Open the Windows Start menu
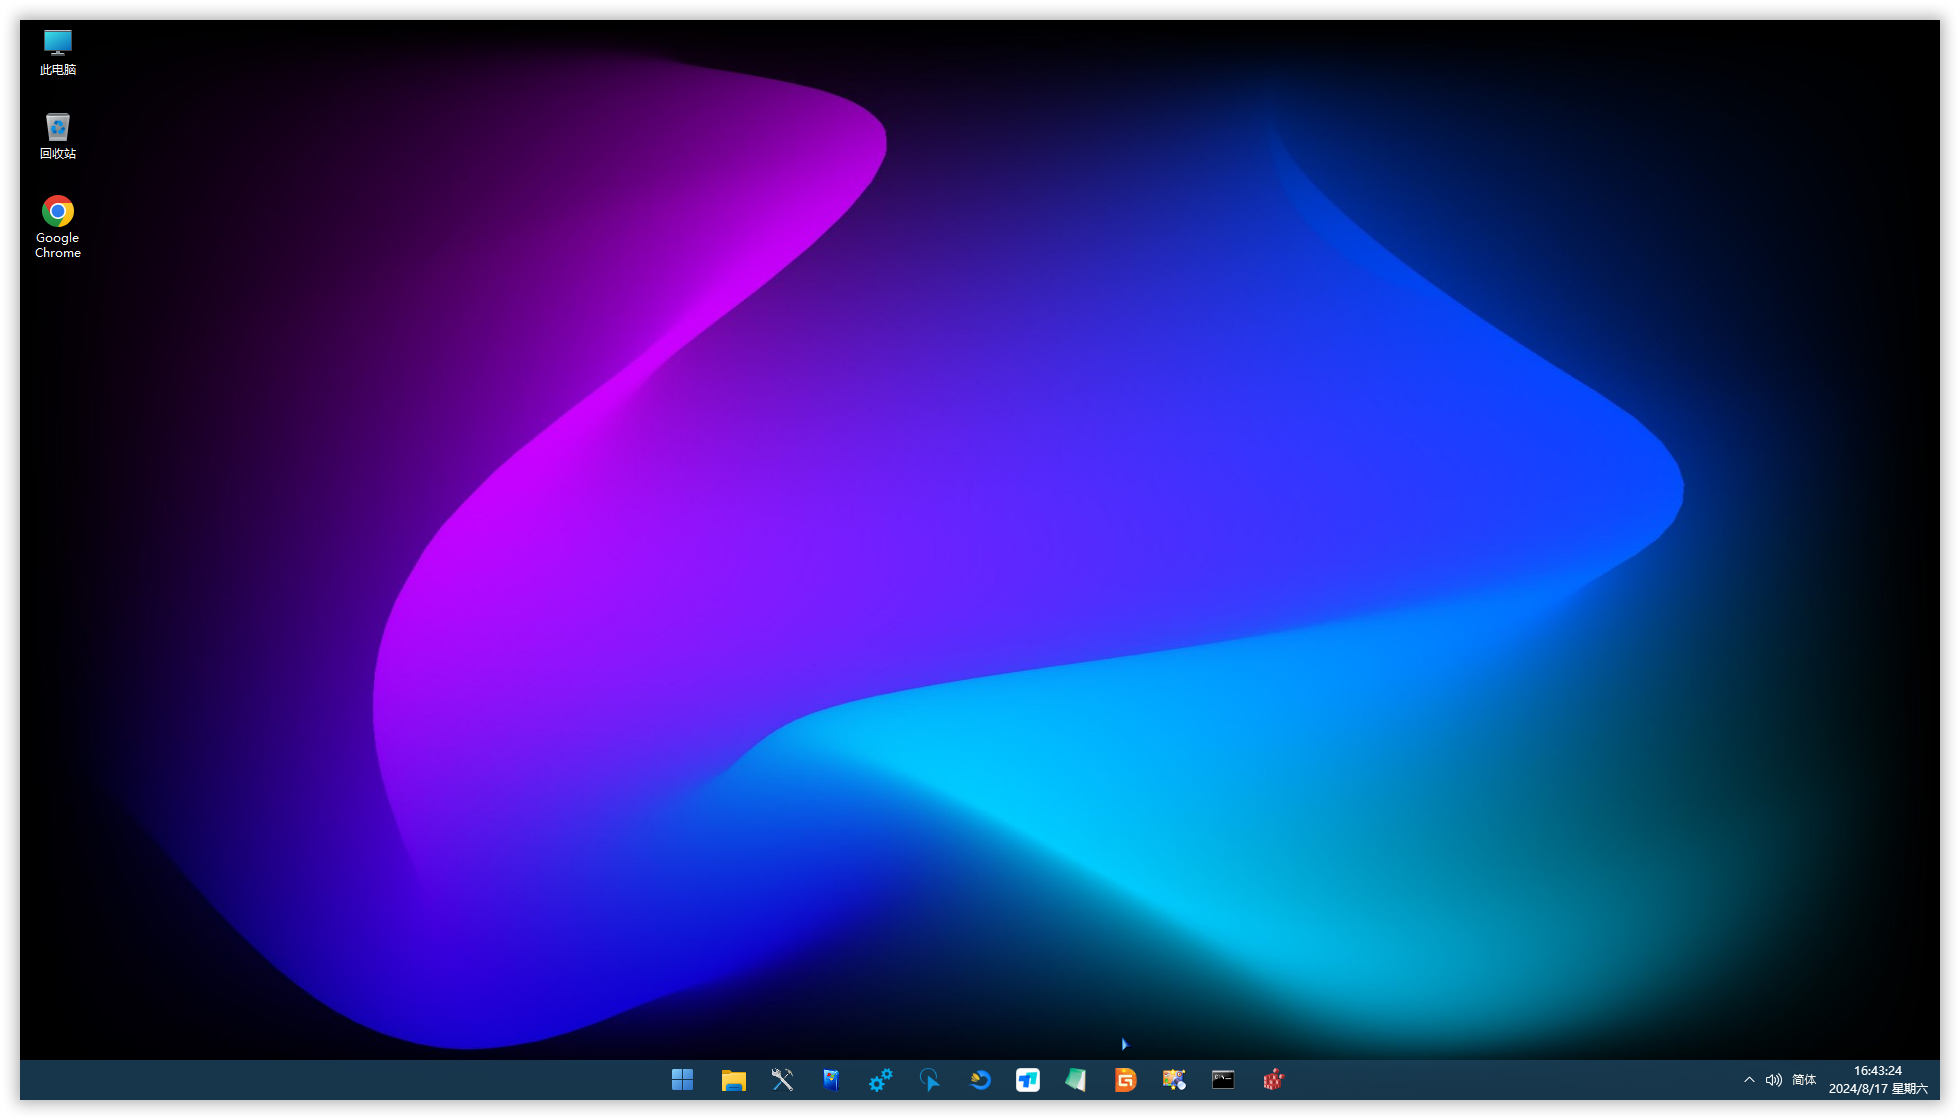Viewport: 1960px width, 1120px height. [x=683, y=1080]
